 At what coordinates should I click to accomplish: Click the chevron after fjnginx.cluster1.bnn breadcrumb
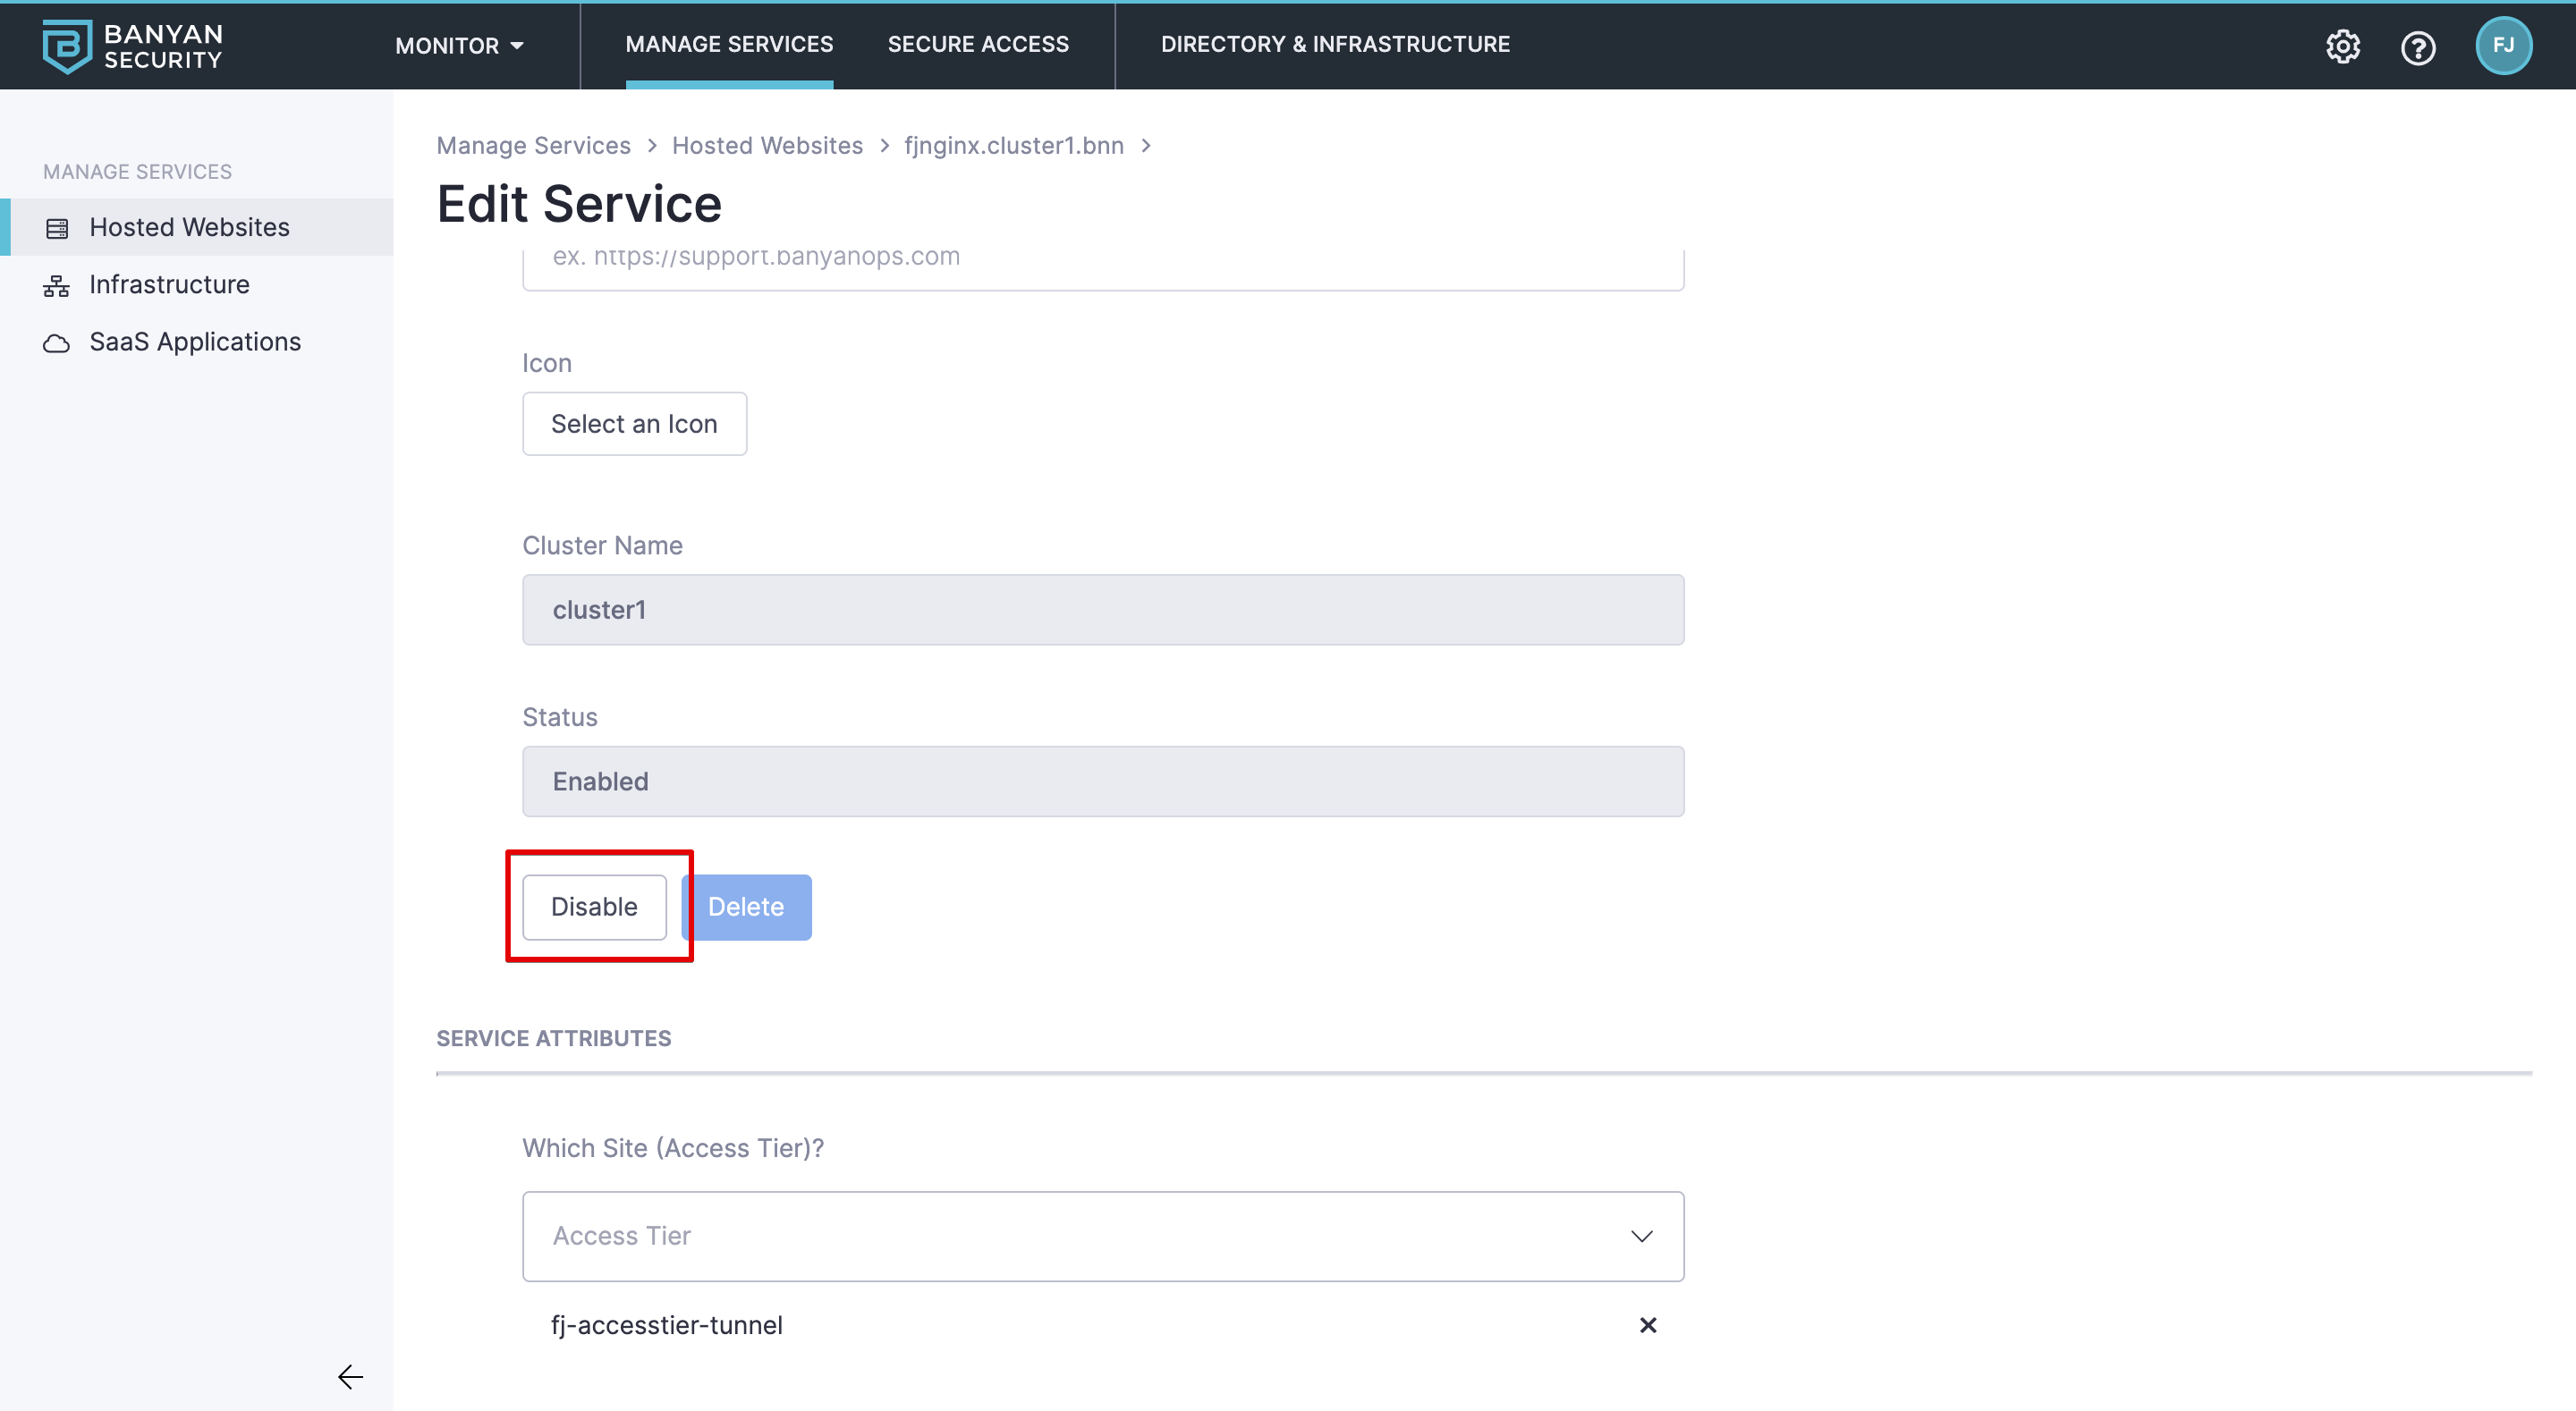coord(1146,146)
